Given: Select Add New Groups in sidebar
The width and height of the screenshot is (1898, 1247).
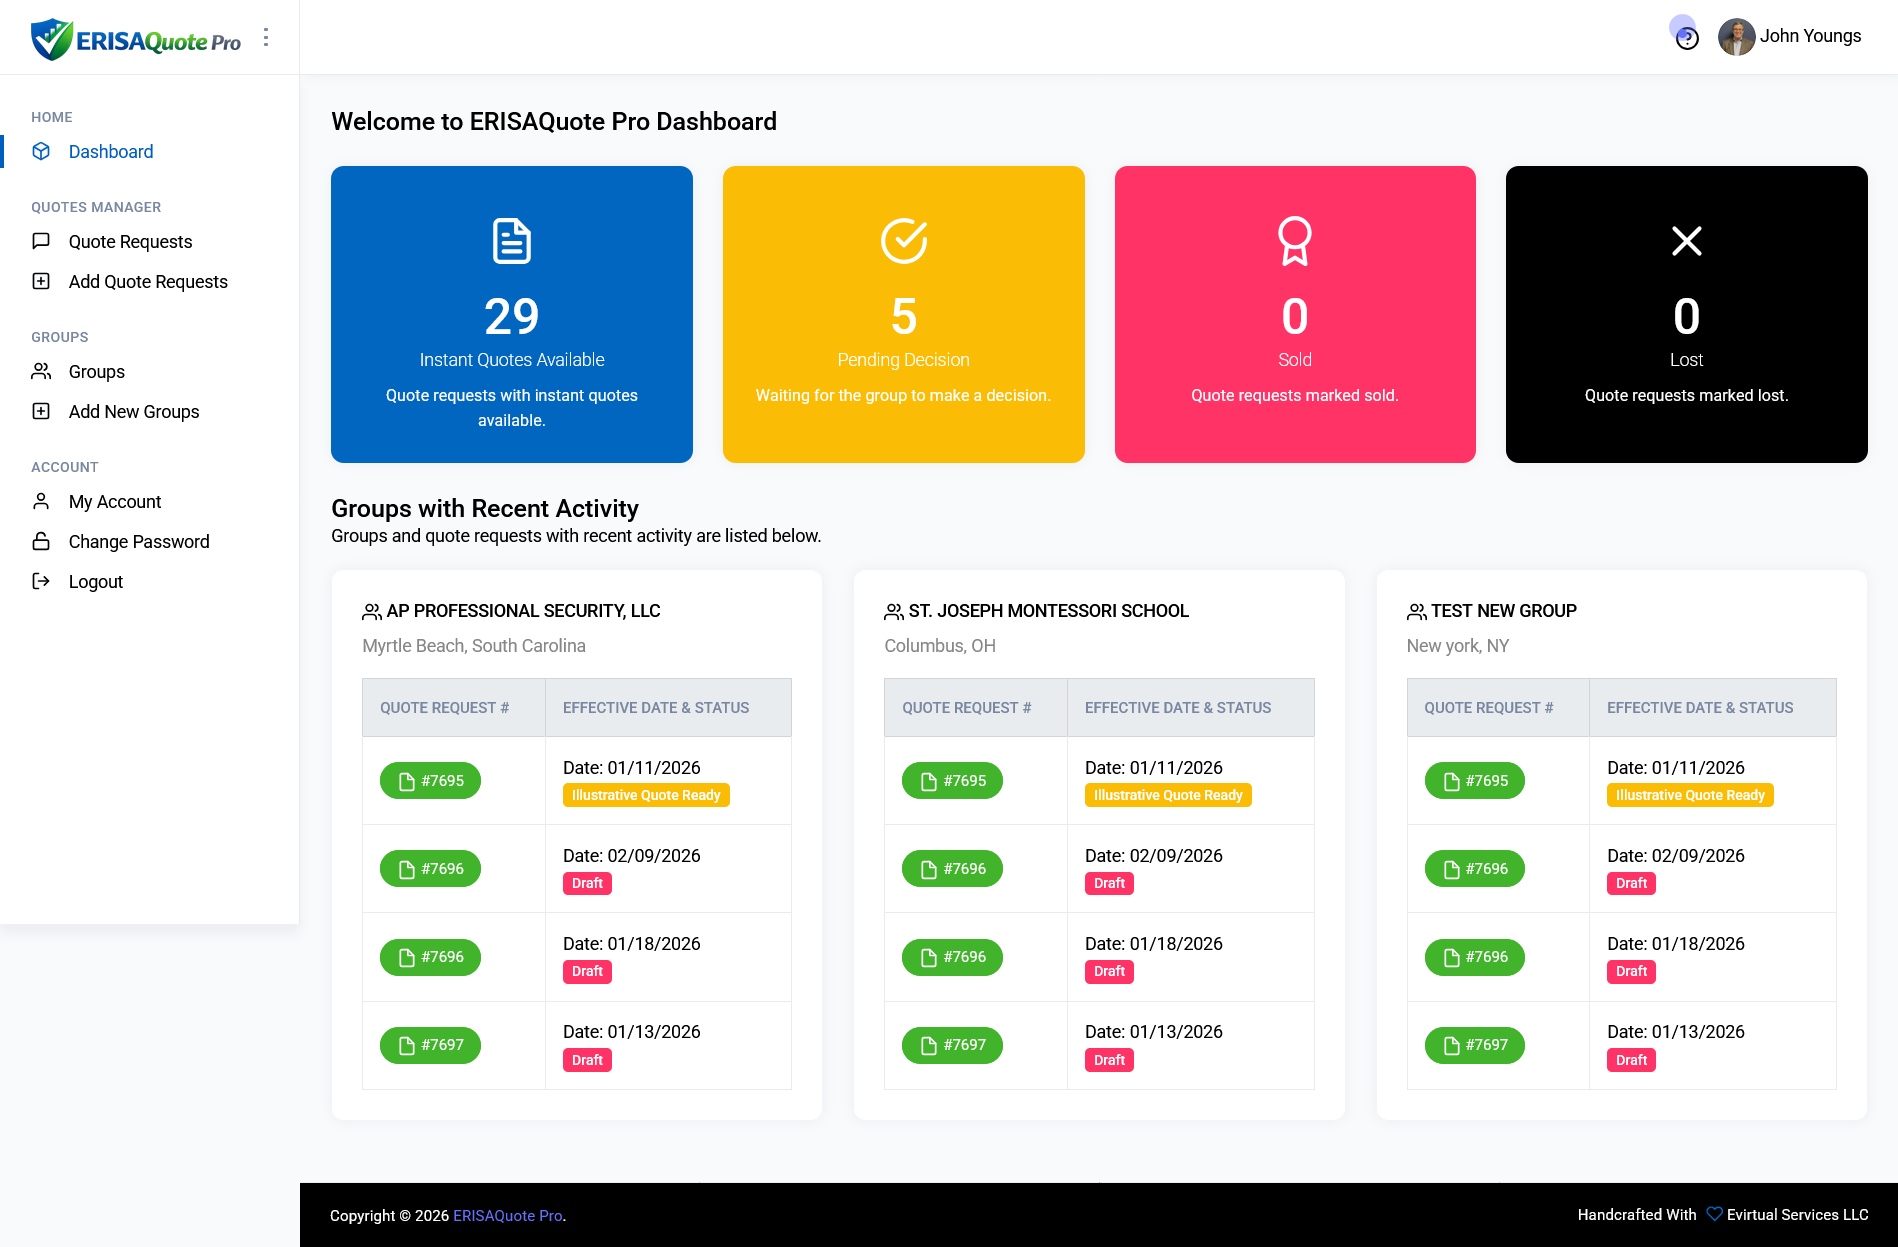Looking at the screenshot, I should click(134, 411).
